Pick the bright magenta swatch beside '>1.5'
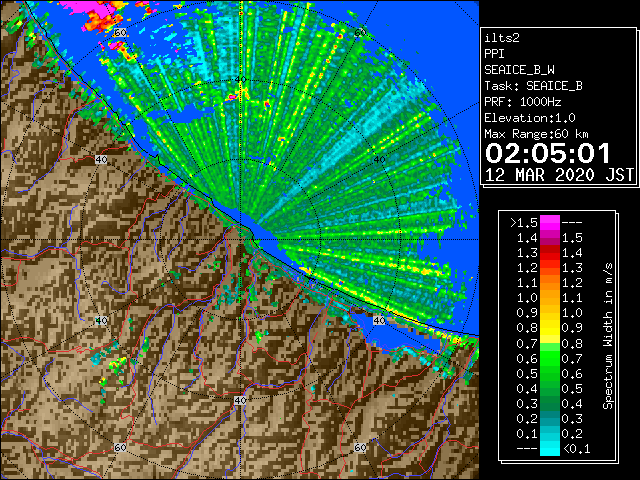This screenshot has width=640, height=480. 550,223
